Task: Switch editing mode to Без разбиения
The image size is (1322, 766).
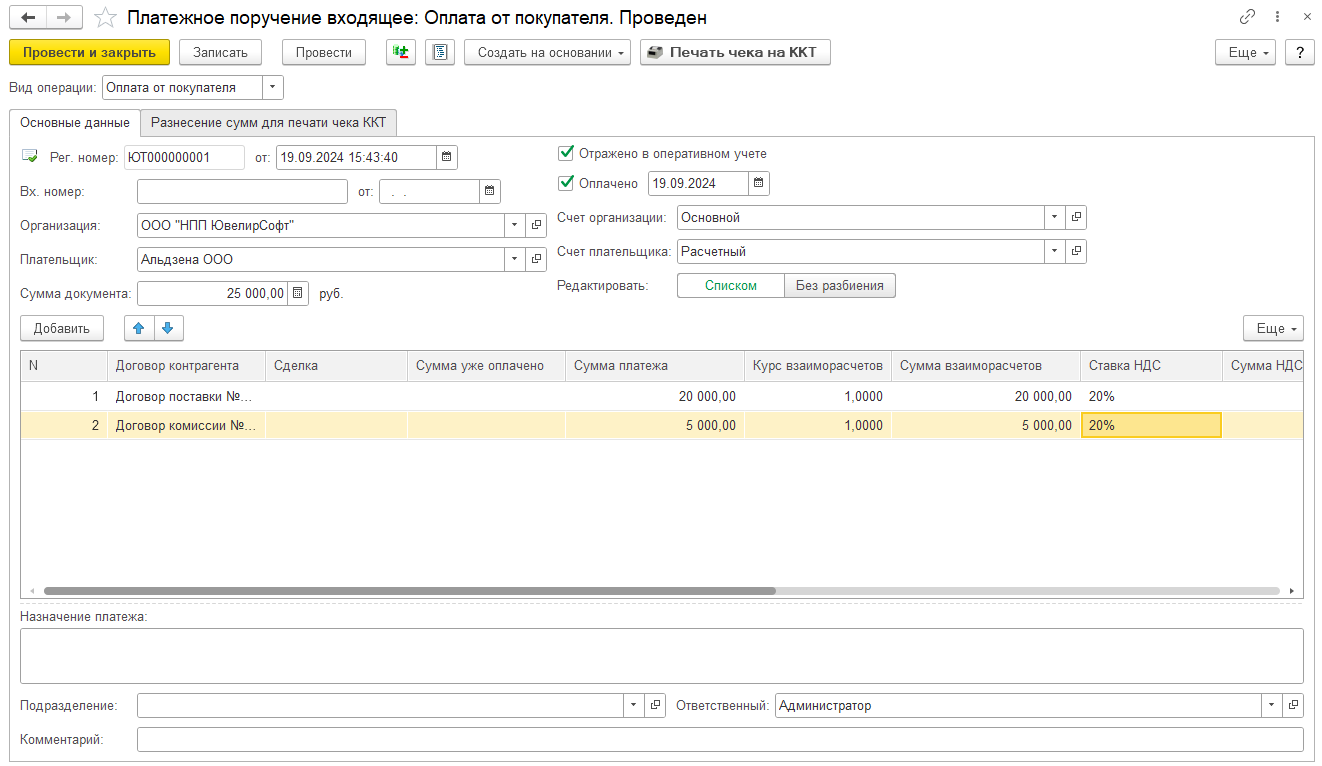Action: tap(840, 285)
